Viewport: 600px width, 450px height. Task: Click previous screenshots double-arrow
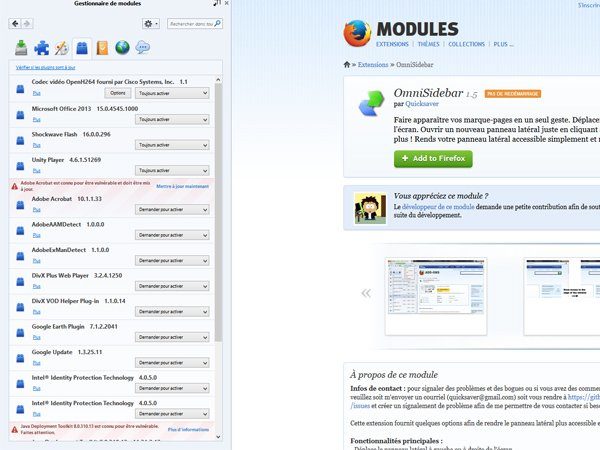pyautogui.click(x=366, y=293)
